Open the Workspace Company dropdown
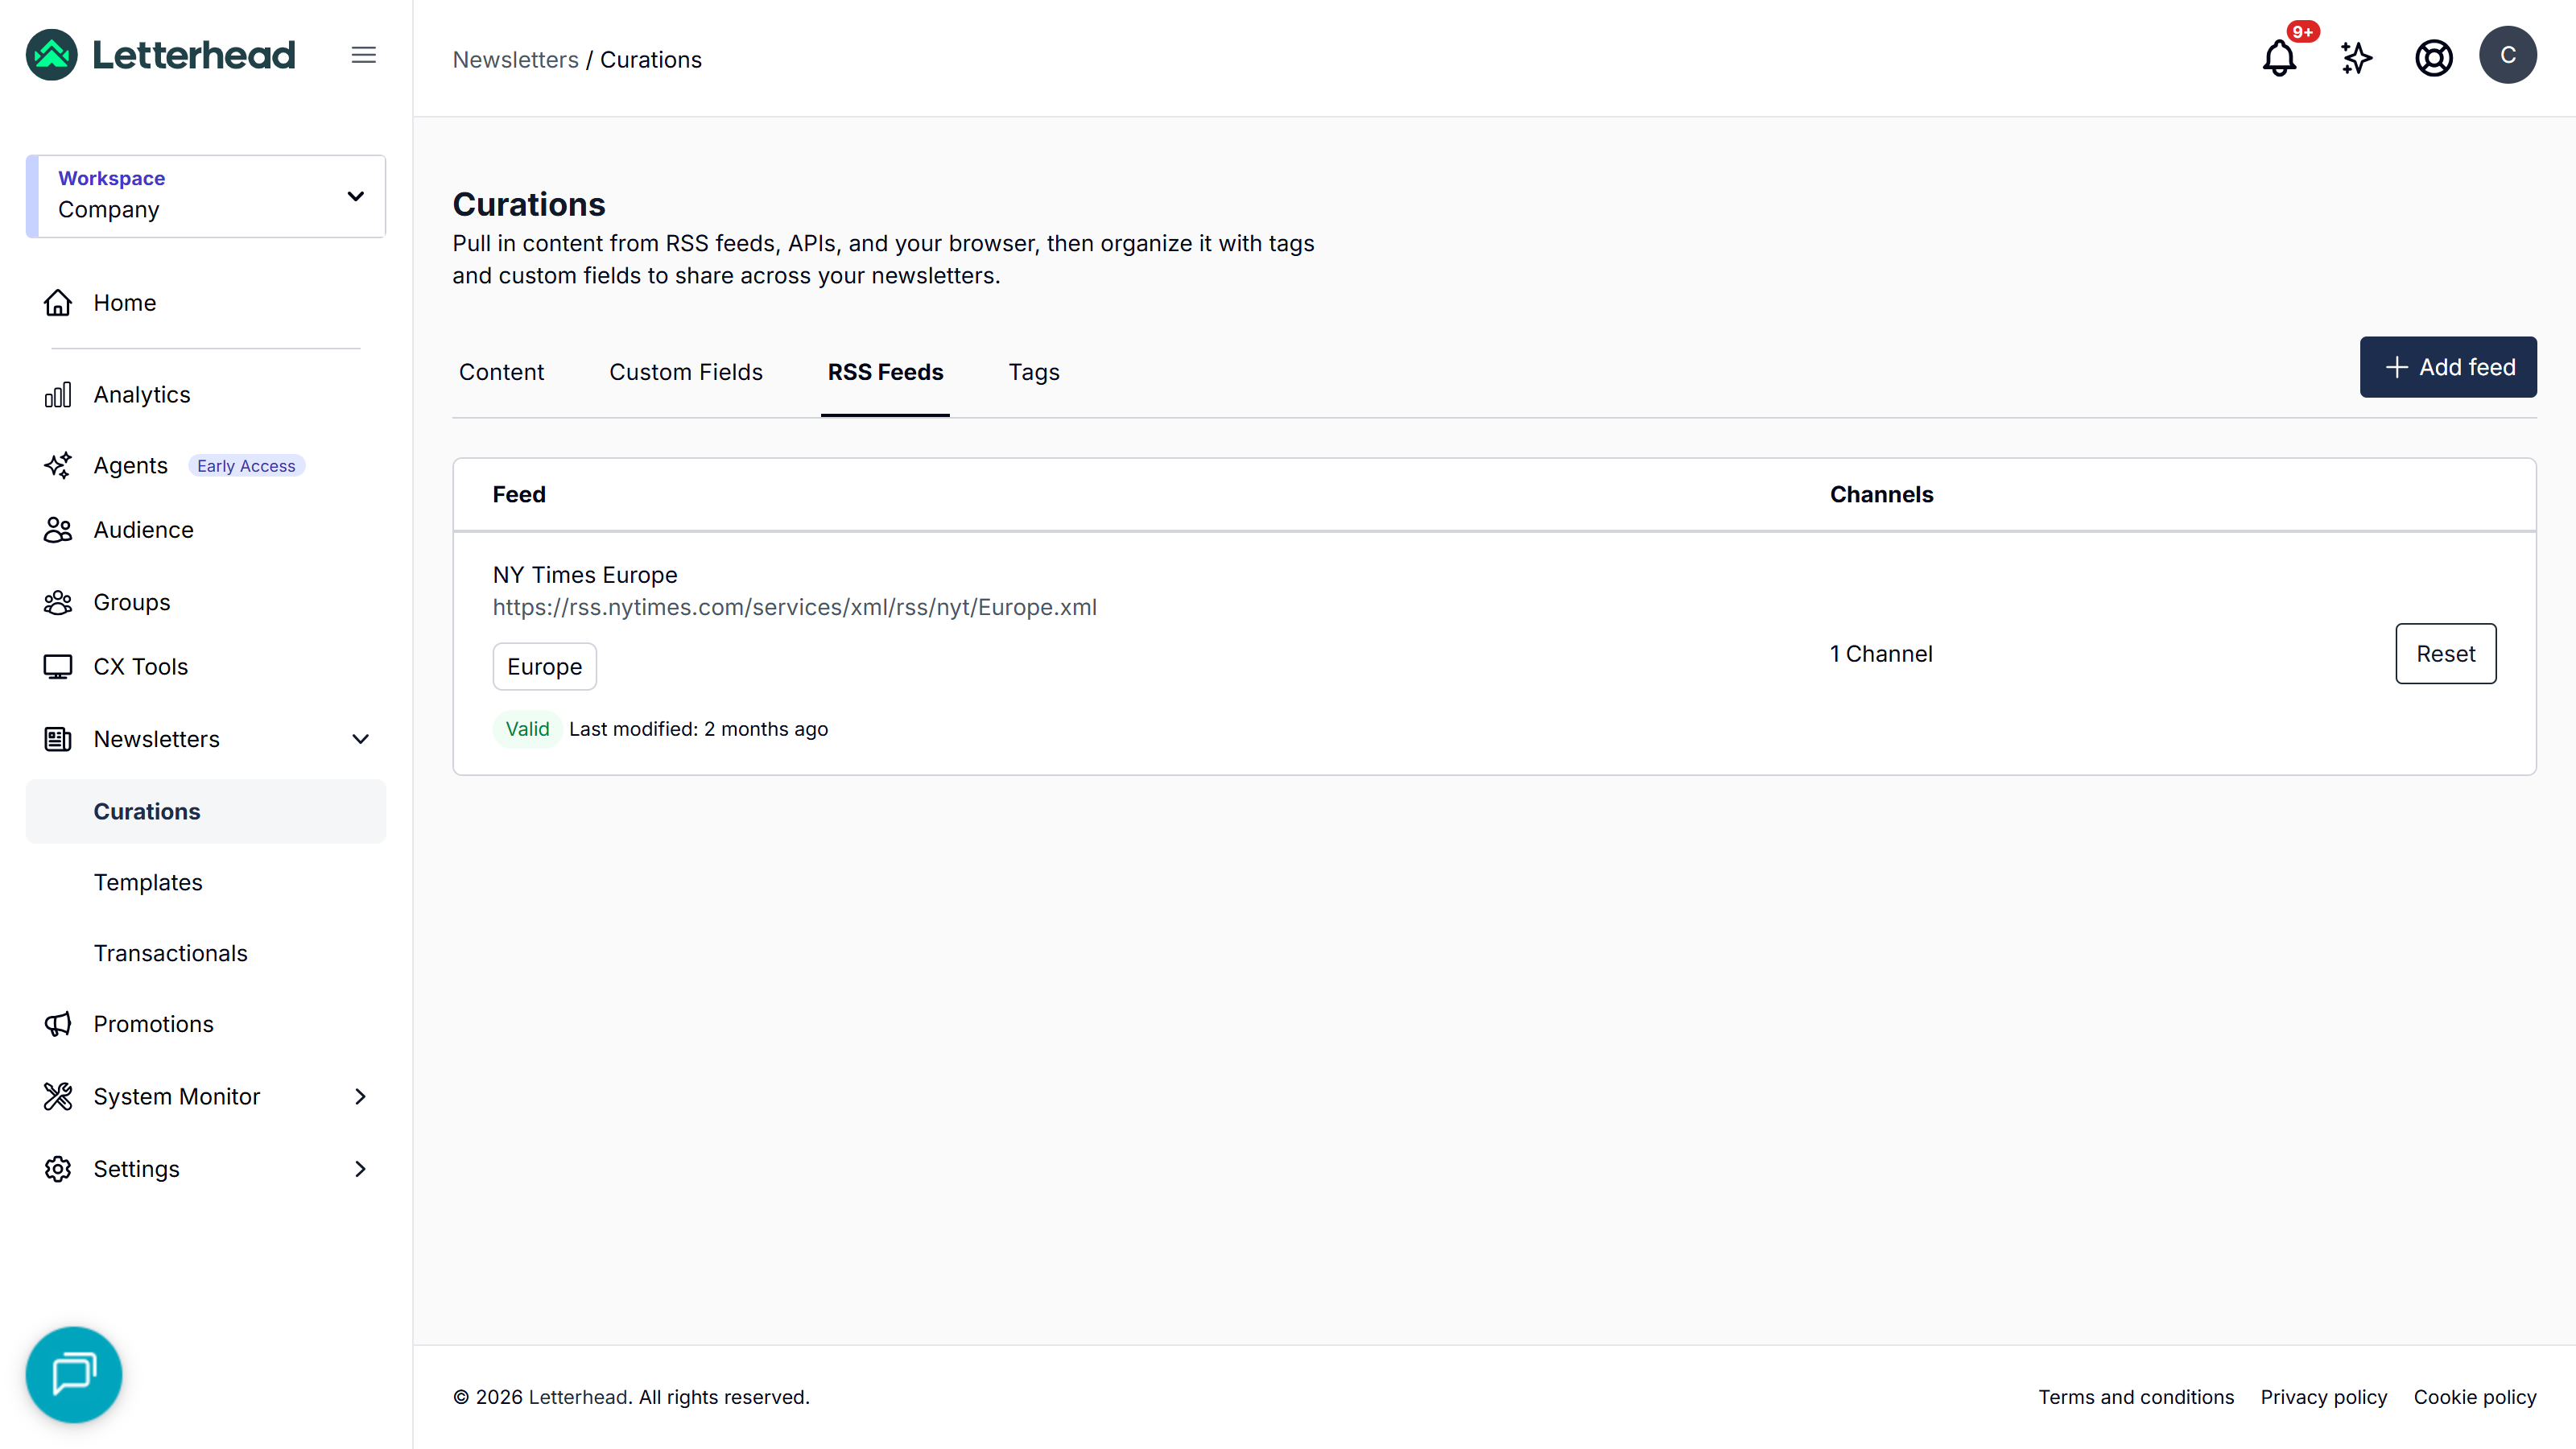This screenshot has width=2576, height=1449. point(206,196)
